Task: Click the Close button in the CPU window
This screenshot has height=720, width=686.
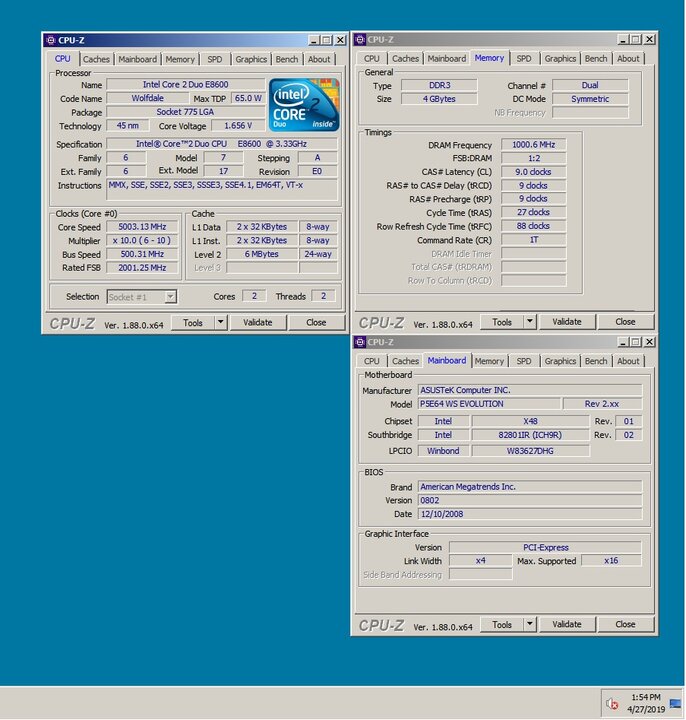Action: pyautogui.click(x=316, y=322)
